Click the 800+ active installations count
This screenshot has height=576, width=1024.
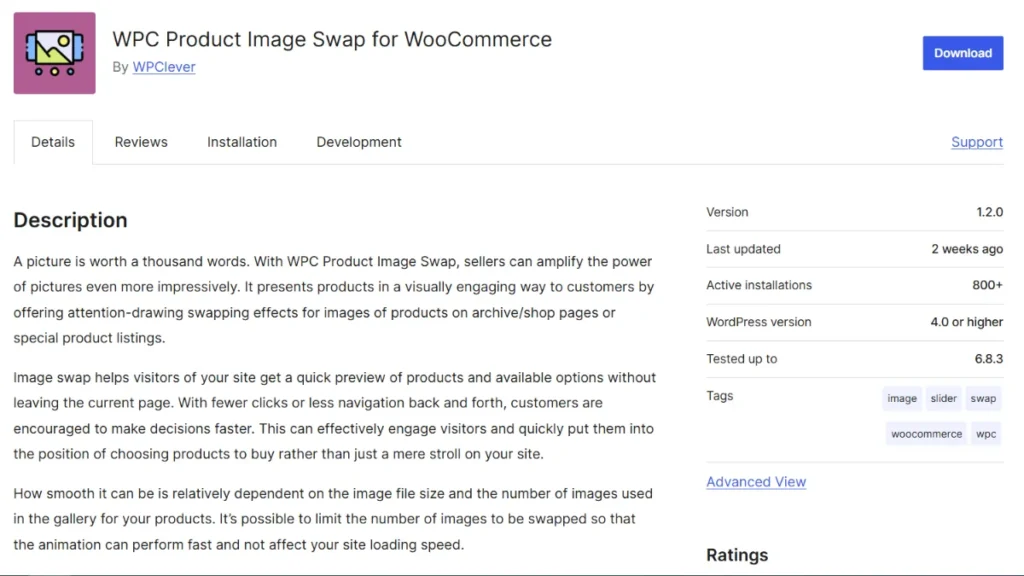(985, 285)
